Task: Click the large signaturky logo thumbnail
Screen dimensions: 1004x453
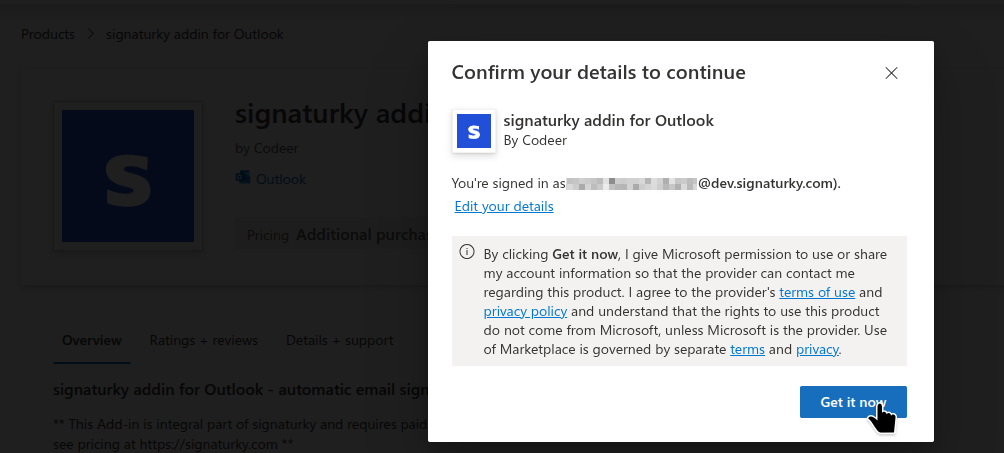Action: coord(128,176)
